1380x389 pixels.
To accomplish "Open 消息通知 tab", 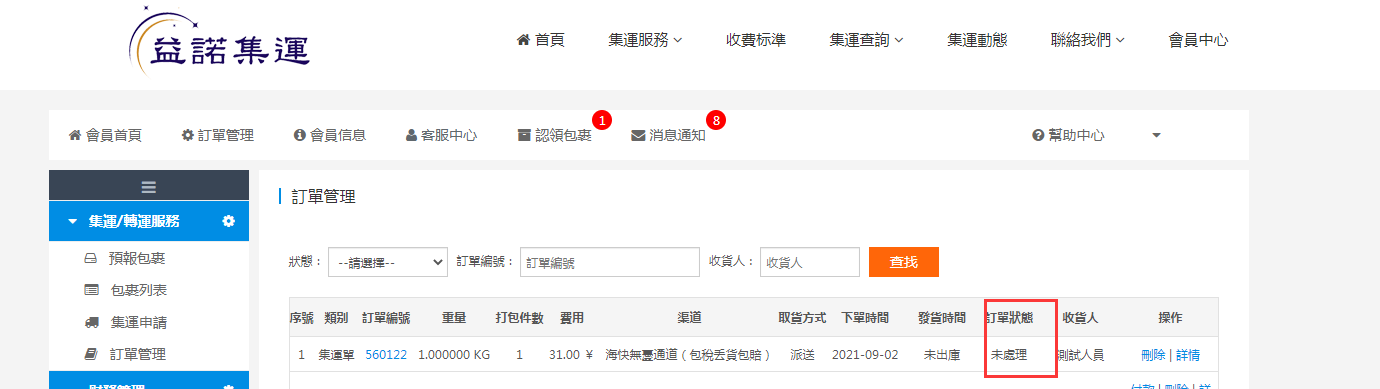I will (x=668, y=135).
